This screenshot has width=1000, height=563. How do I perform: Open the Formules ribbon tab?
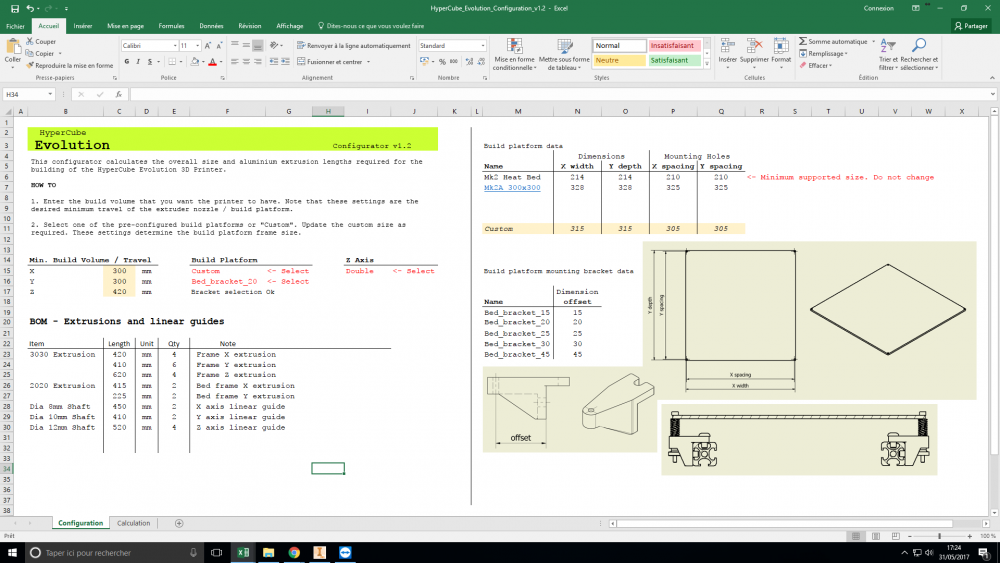pyautogui.click(x=171, y=26)
